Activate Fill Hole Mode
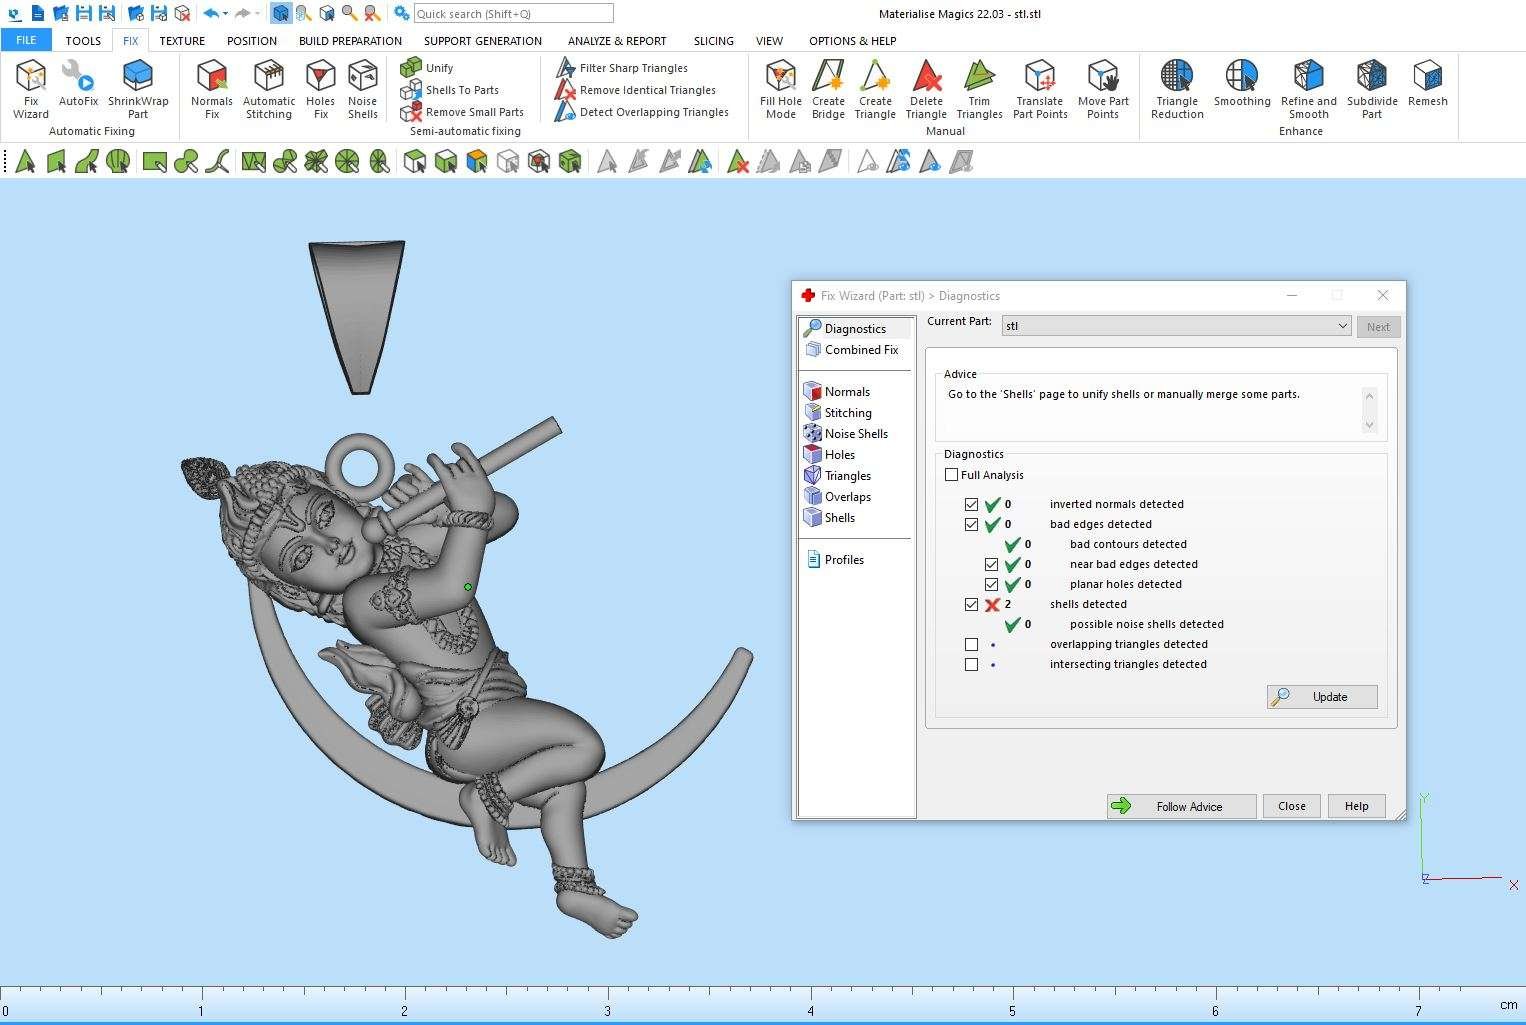 [x=780, y=88]
